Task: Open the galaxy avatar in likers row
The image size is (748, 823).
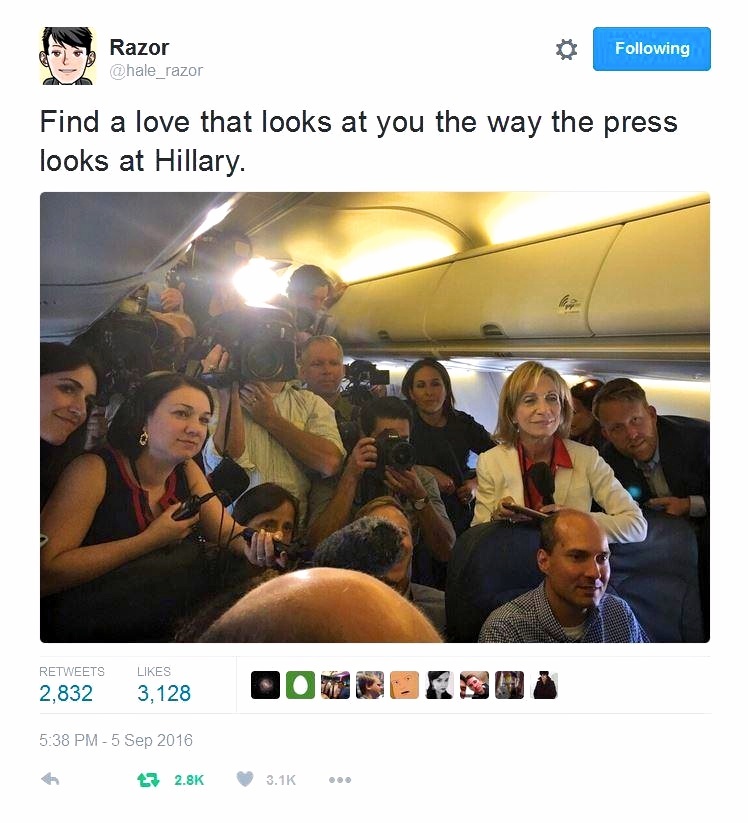Action: [265, 685]
